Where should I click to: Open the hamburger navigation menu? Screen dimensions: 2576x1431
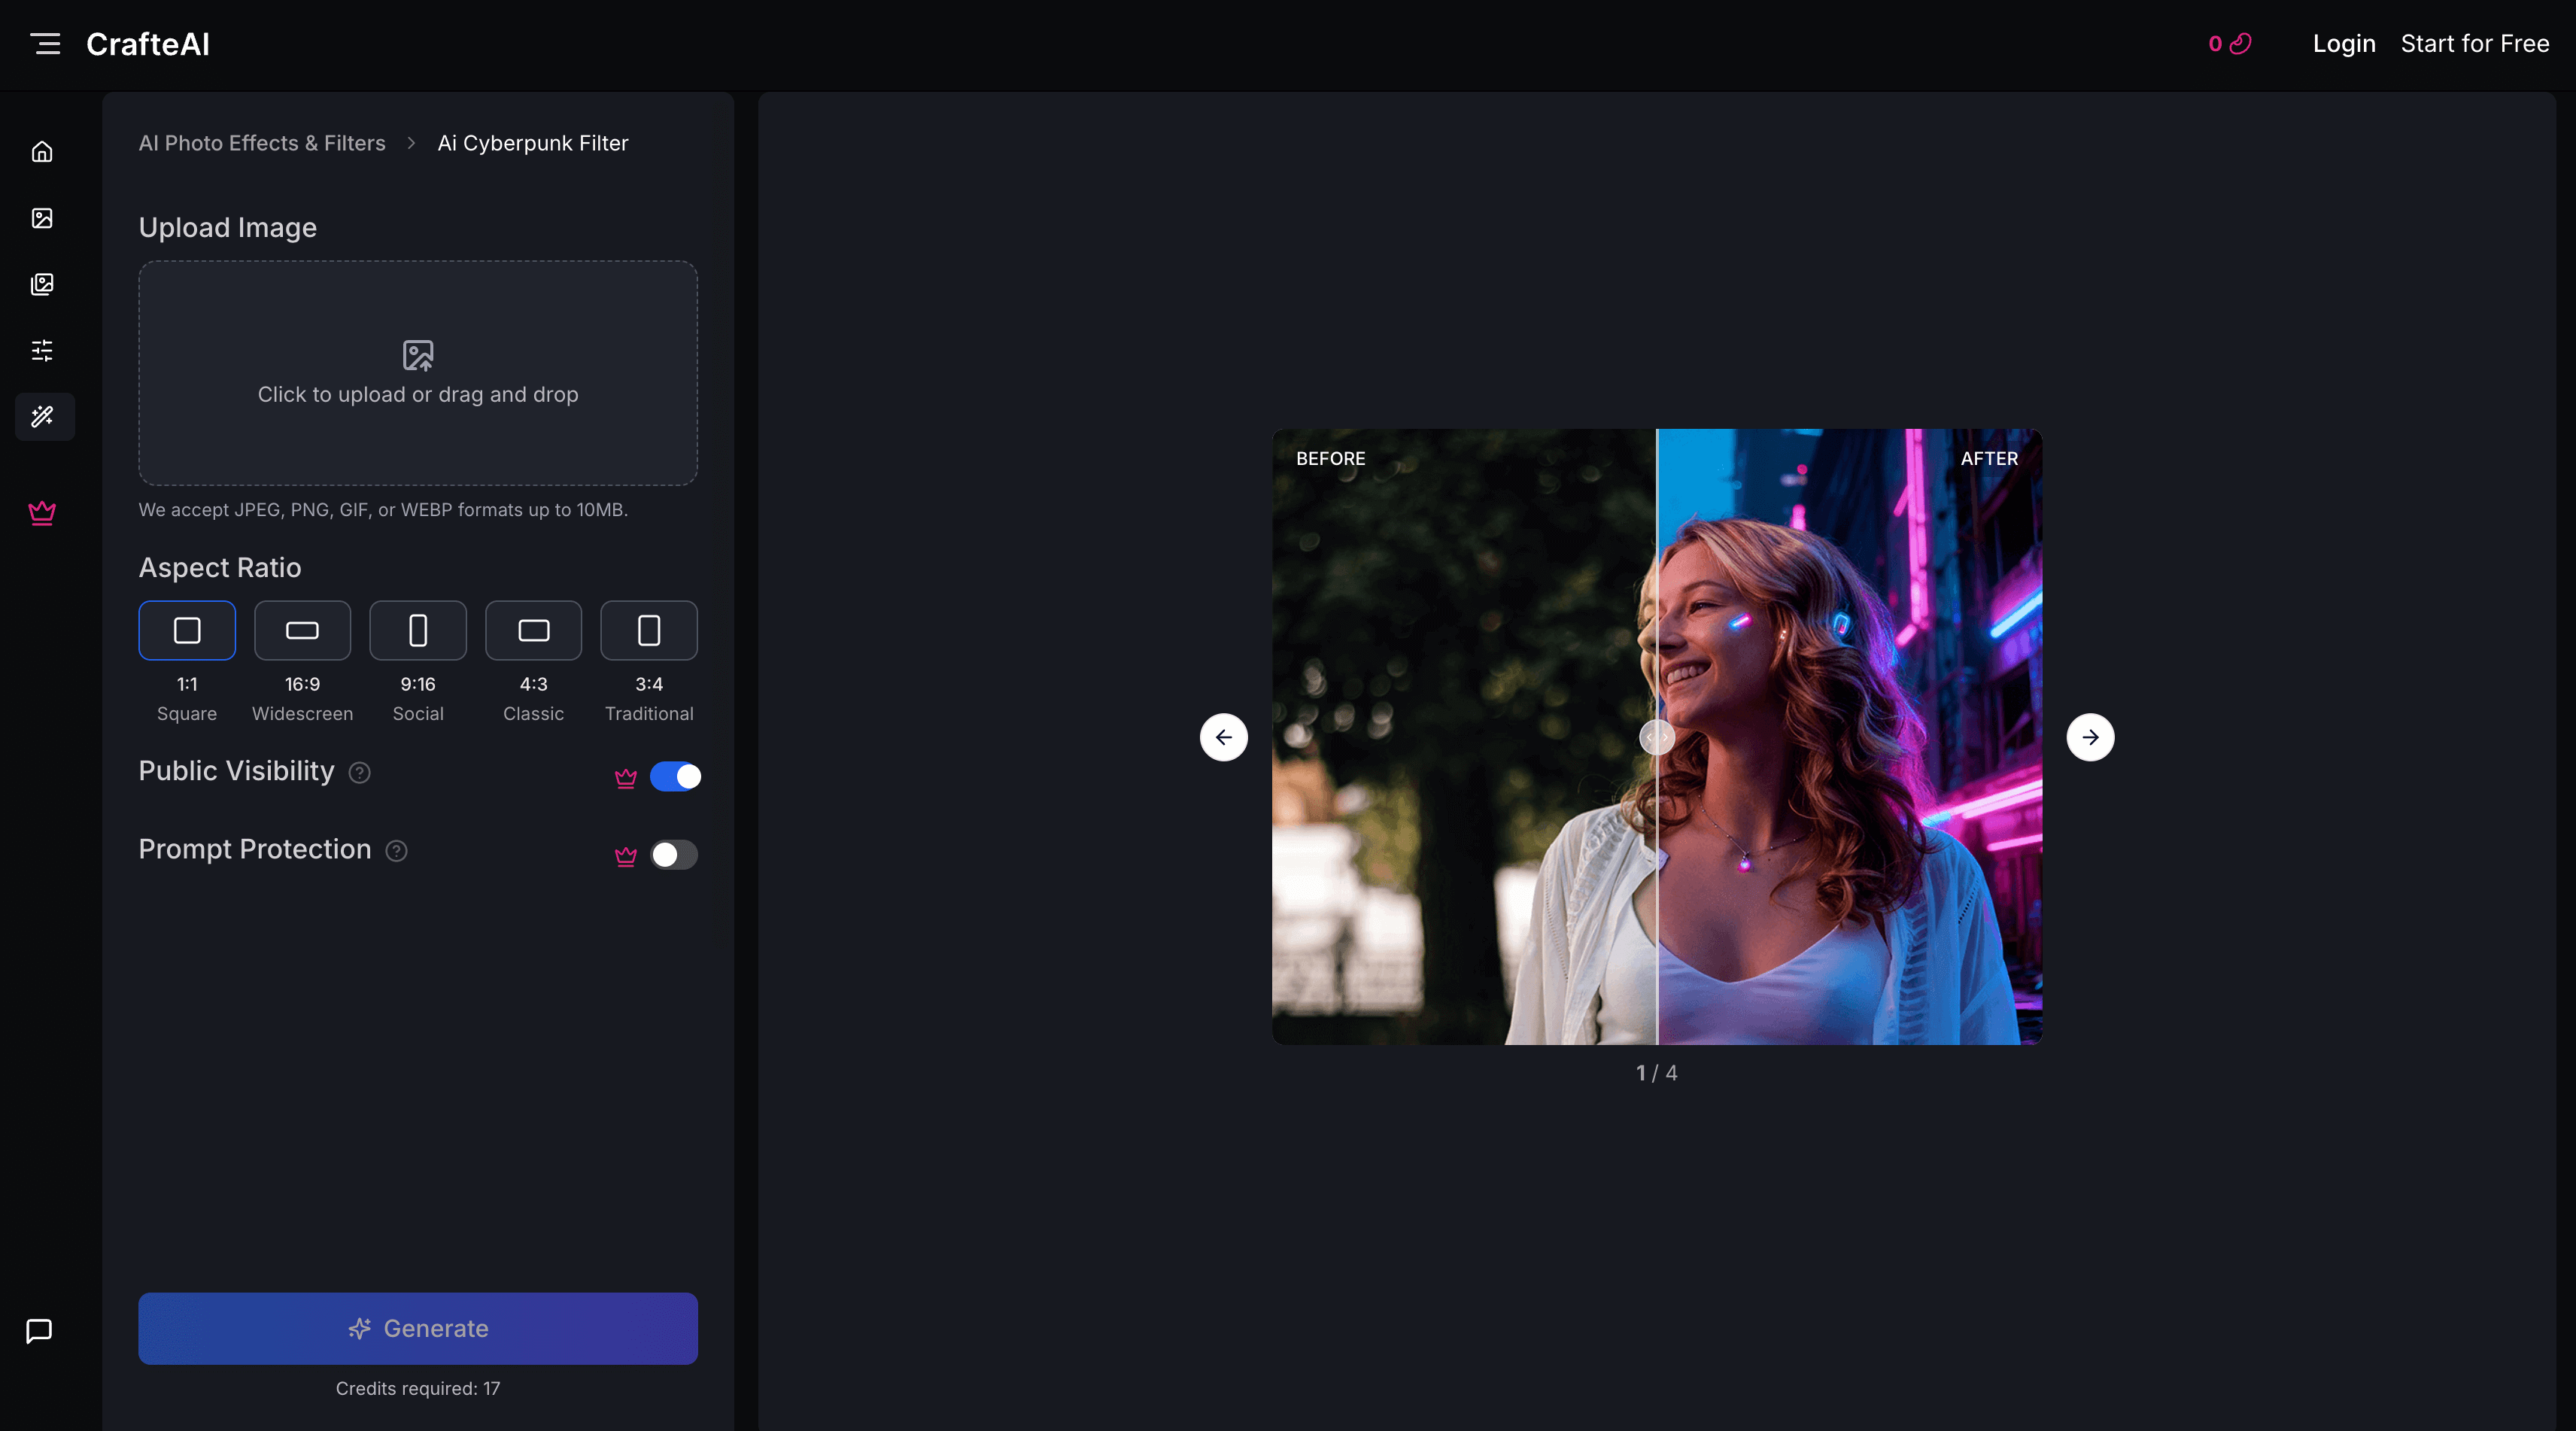(x=45, y=43)
